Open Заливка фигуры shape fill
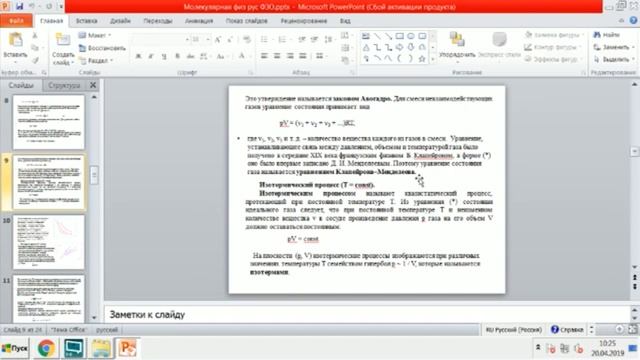 554,35
